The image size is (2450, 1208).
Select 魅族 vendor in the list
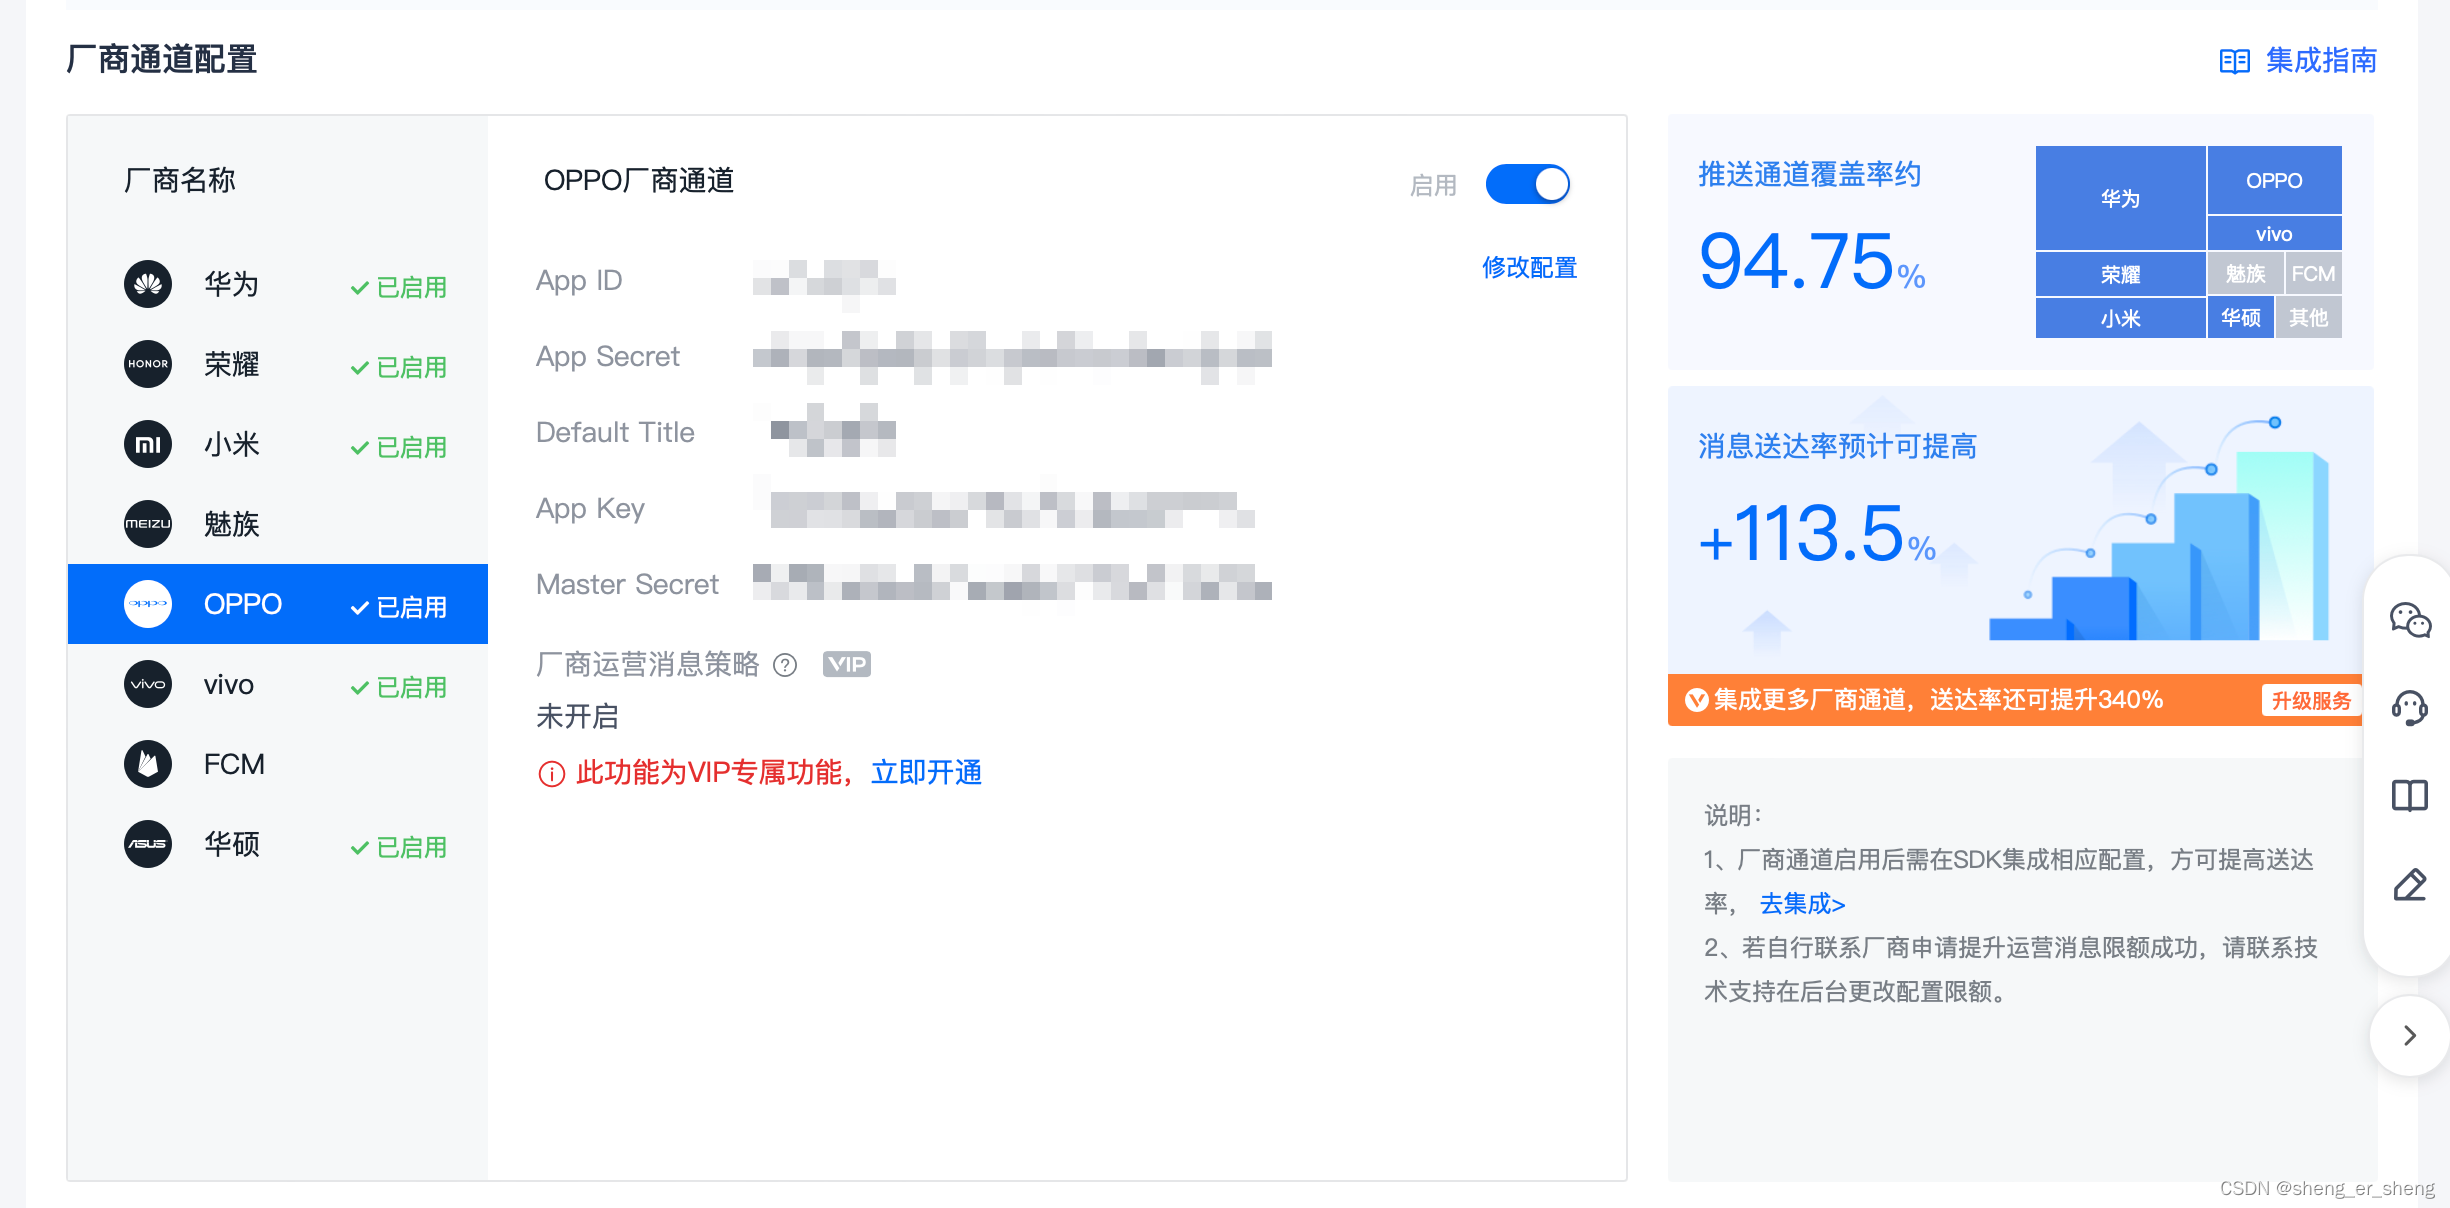pyautogui.click(x=277, y=524)
